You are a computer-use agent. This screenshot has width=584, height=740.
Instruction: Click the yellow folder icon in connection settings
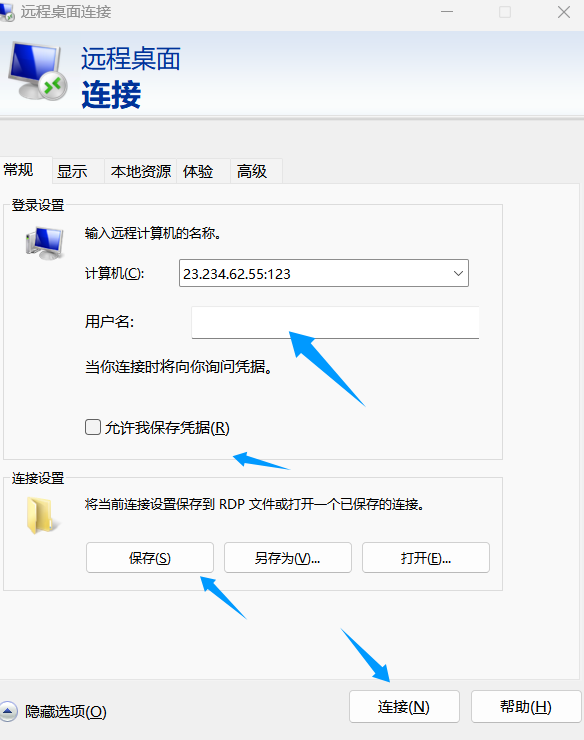coord(43,515)
